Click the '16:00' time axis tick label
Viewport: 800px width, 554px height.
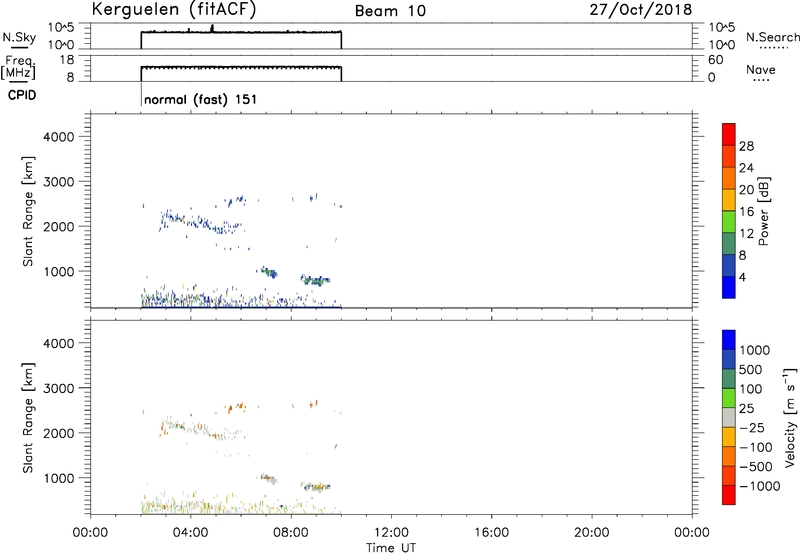[491, 533]
